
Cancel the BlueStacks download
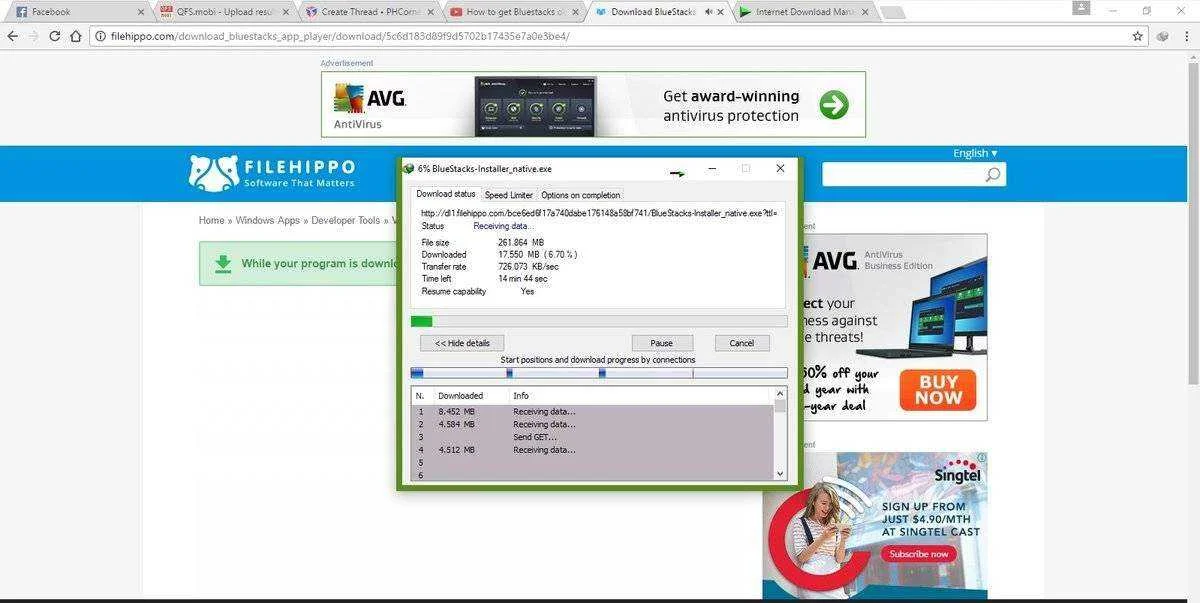coord(742,343)
